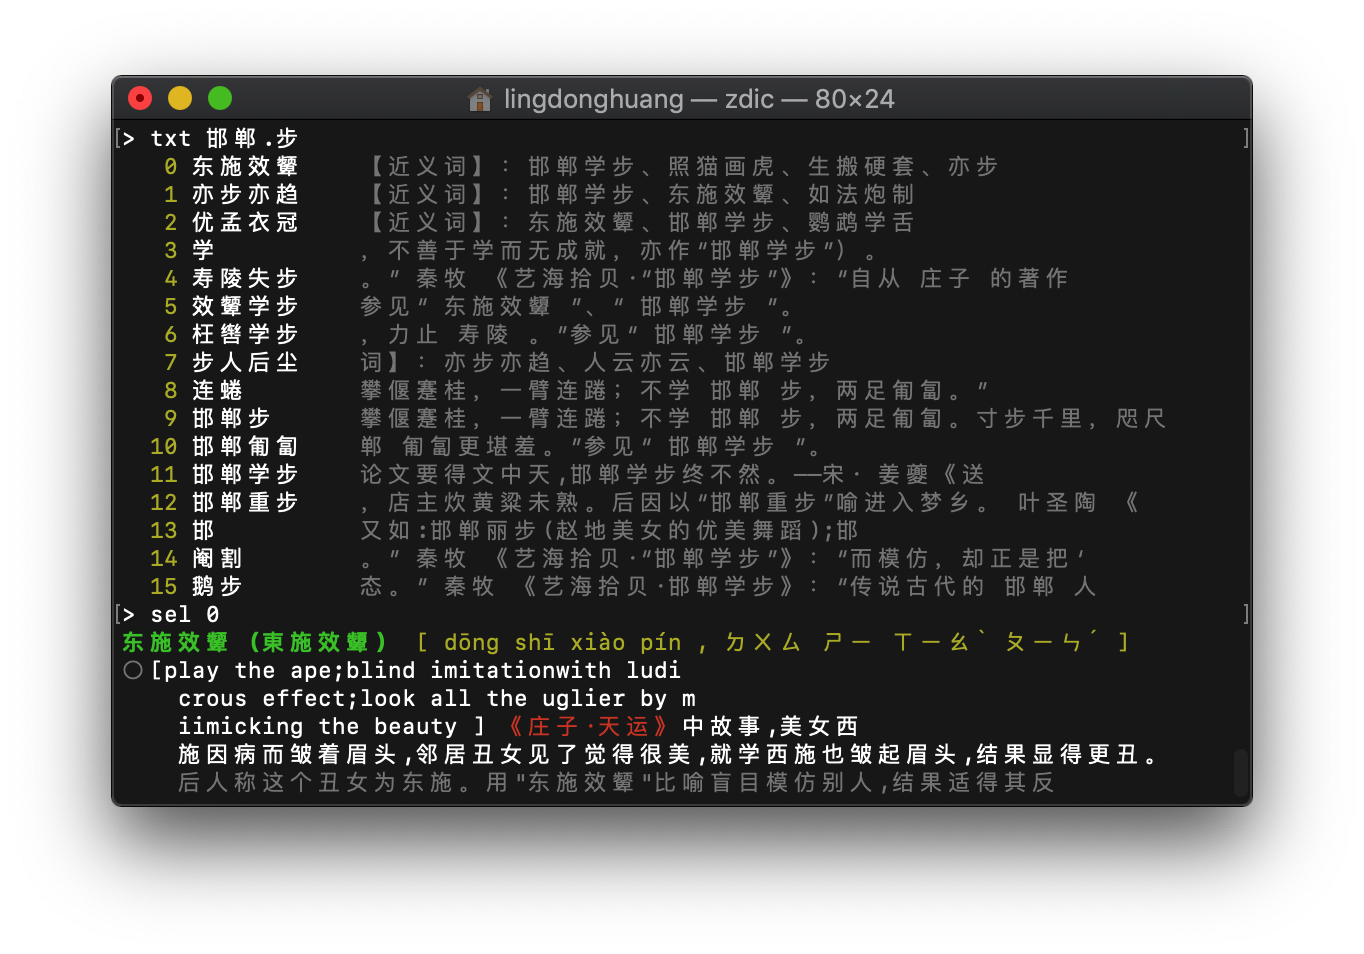Click the home folder icon in title bar

[x=480, y=99]
